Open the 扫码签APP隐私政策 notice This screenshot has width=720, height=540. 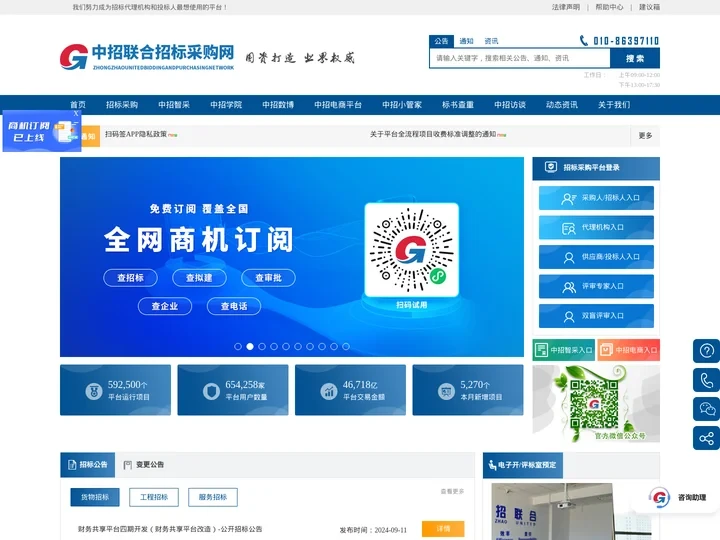[x=136, y=134]
